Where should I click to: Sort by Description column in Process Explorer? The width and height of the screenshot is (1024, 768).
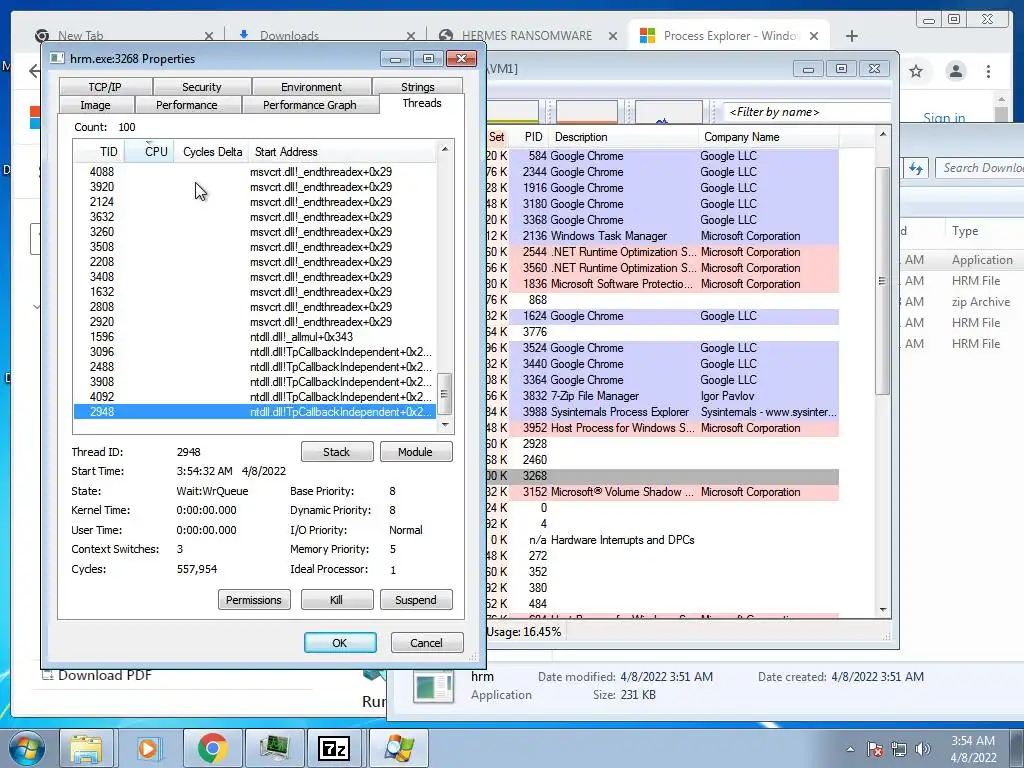(624, 137)
